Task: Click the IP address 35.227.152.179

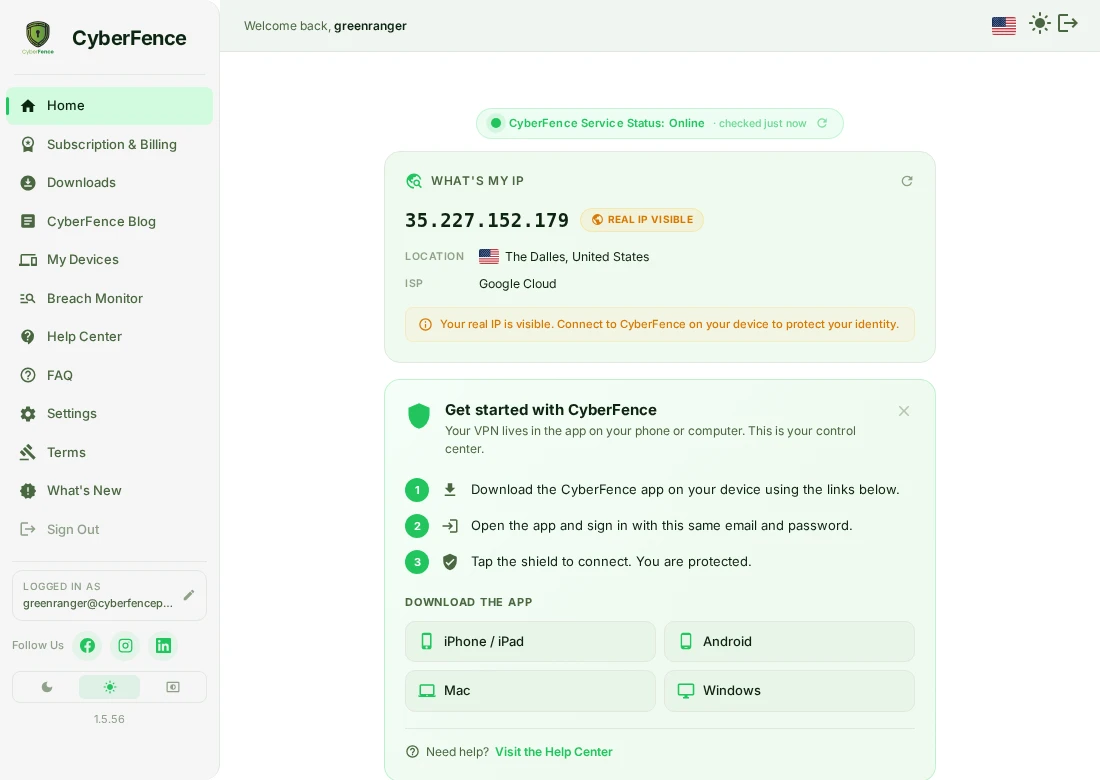Action: (486, 220)
